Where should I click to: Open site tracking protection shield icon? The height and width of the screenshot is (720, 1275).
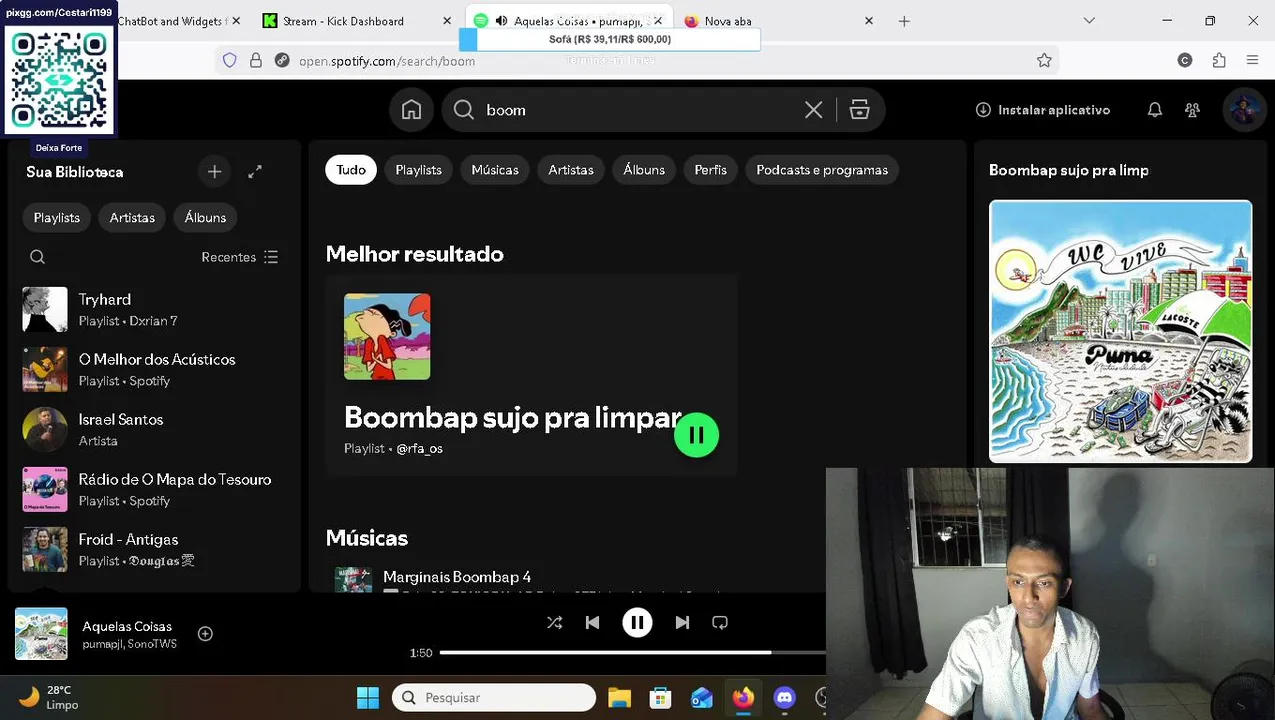tap(230, 61)
